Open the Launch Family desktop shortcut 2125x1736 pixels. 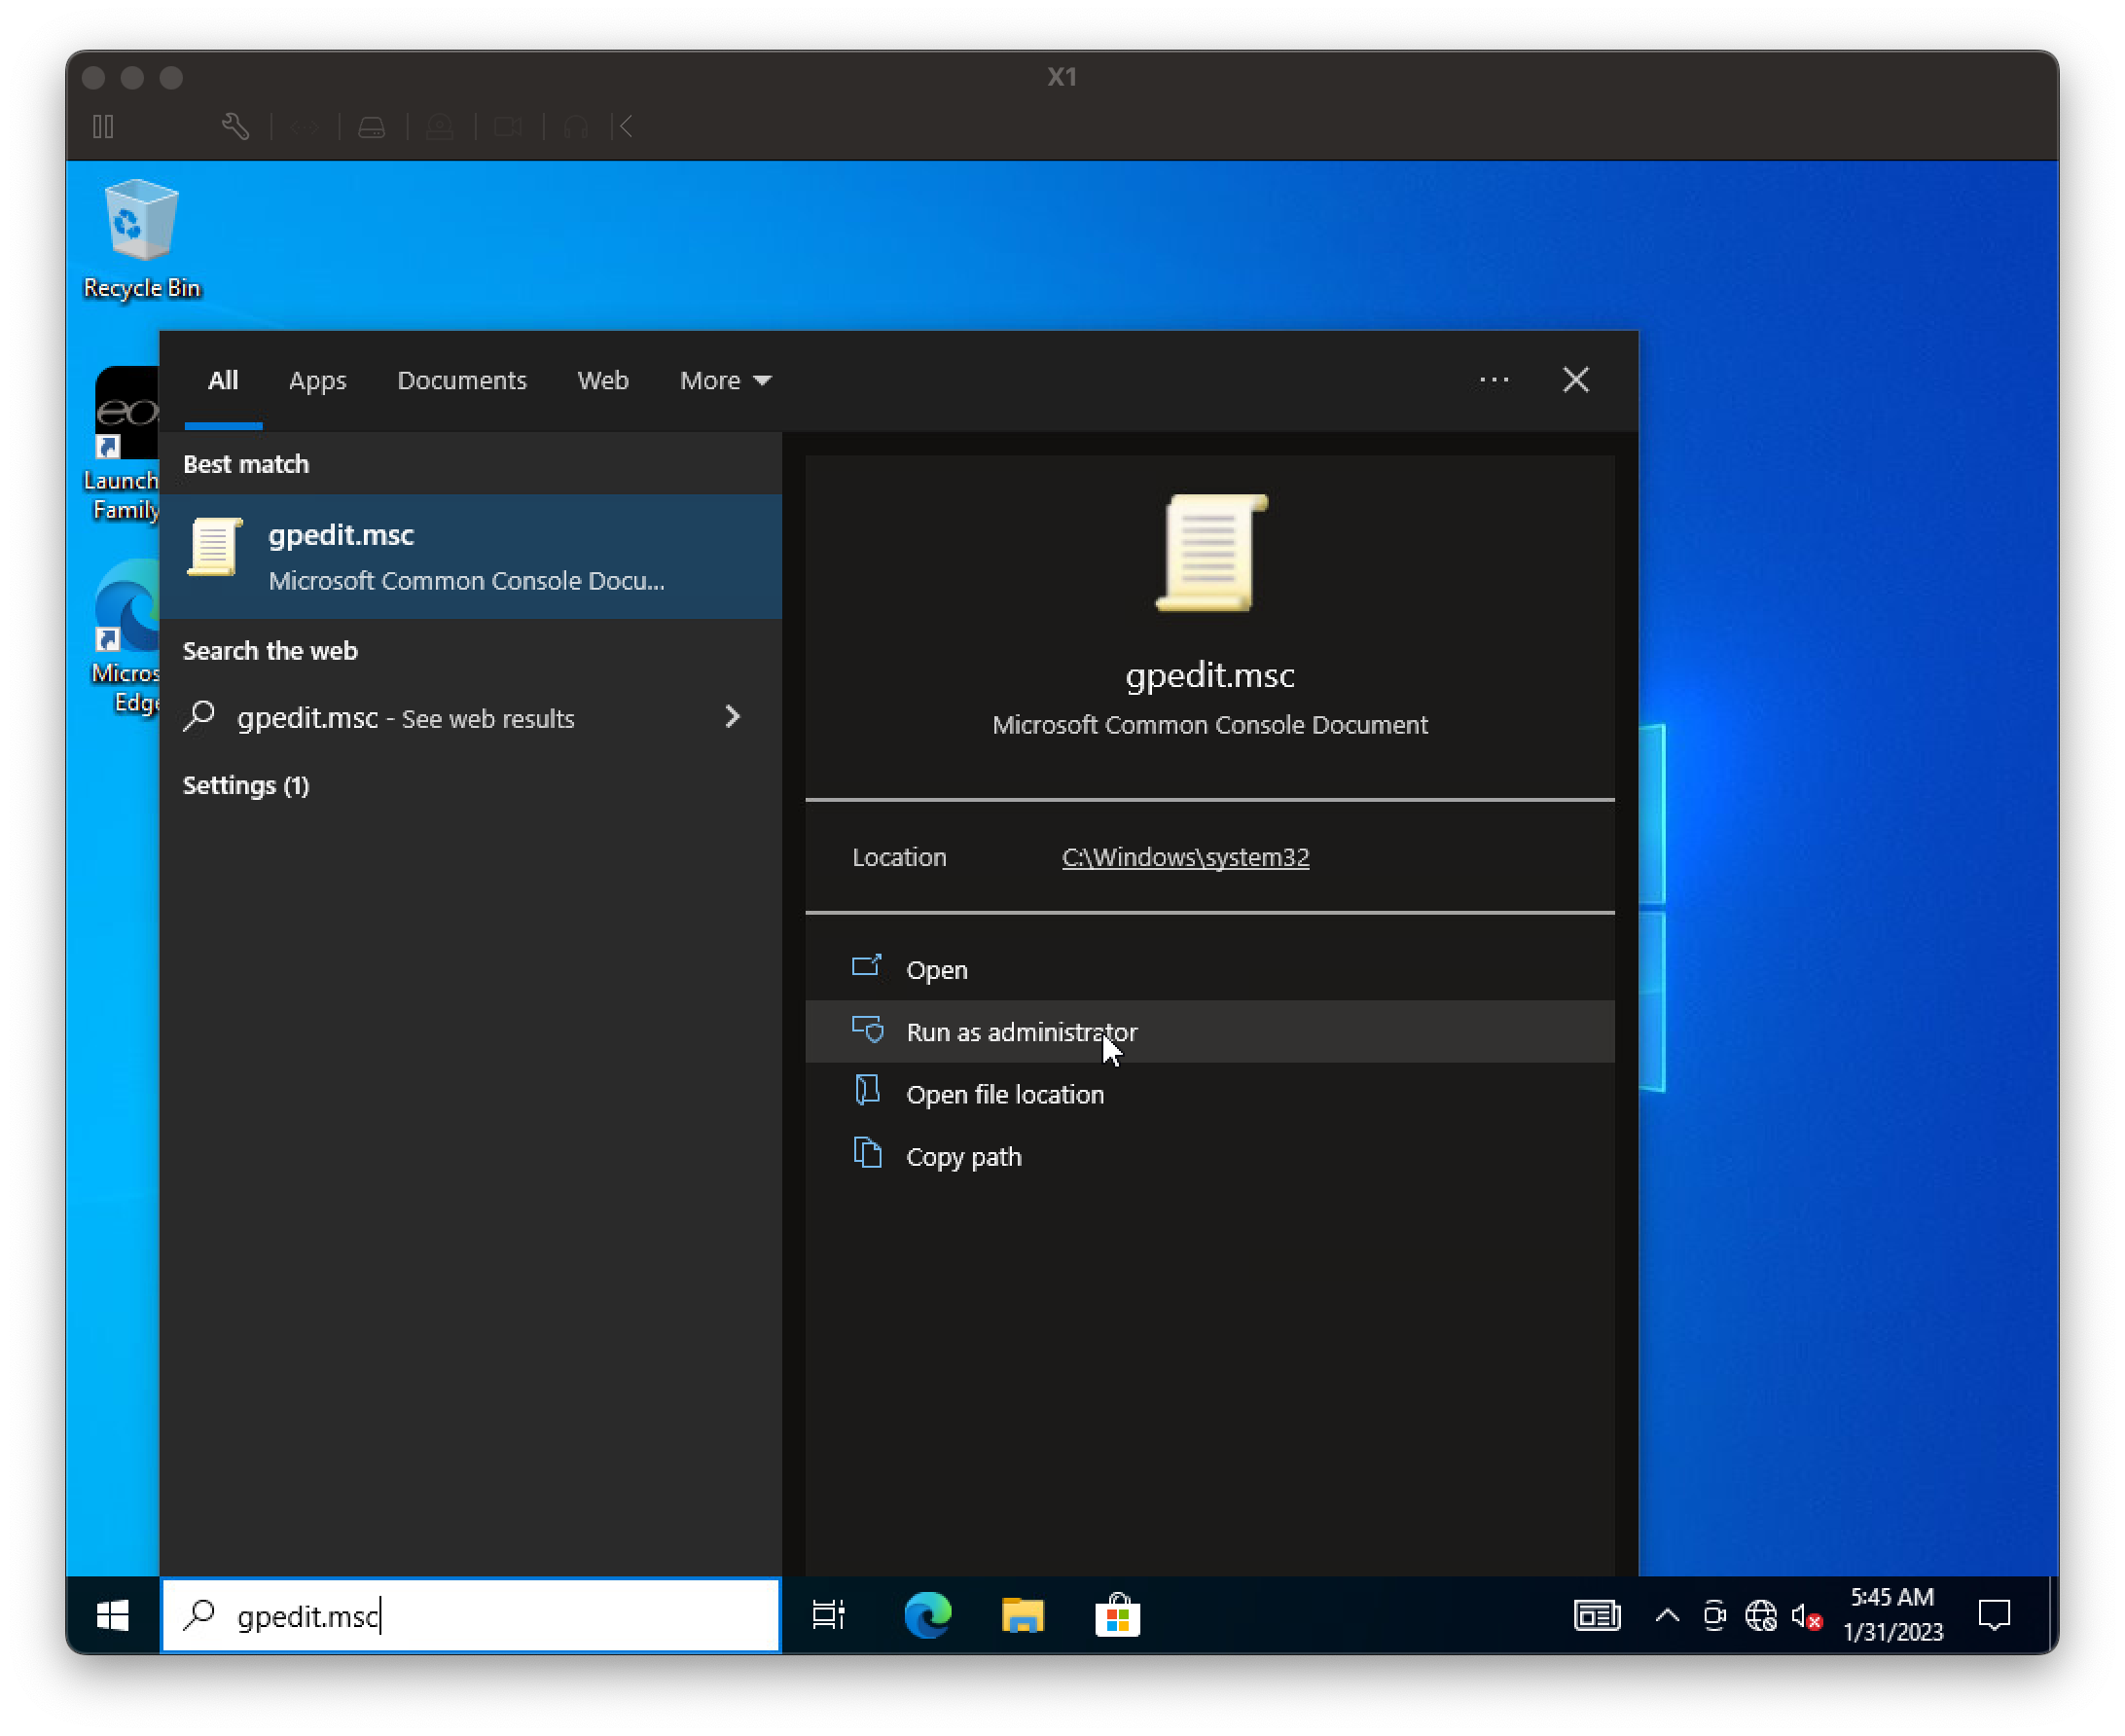coord(123,444)
